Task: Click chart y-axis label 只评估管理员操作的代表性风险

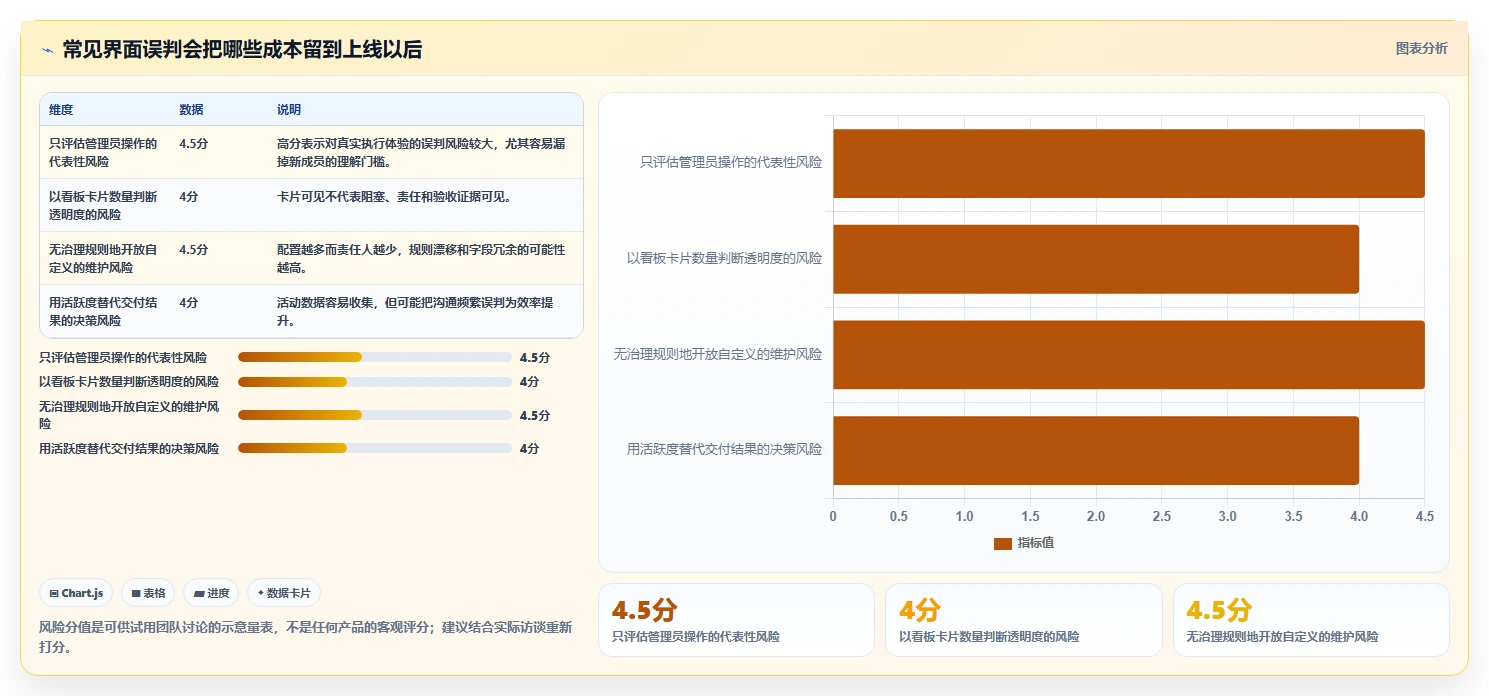Action: tap(731, 162)
